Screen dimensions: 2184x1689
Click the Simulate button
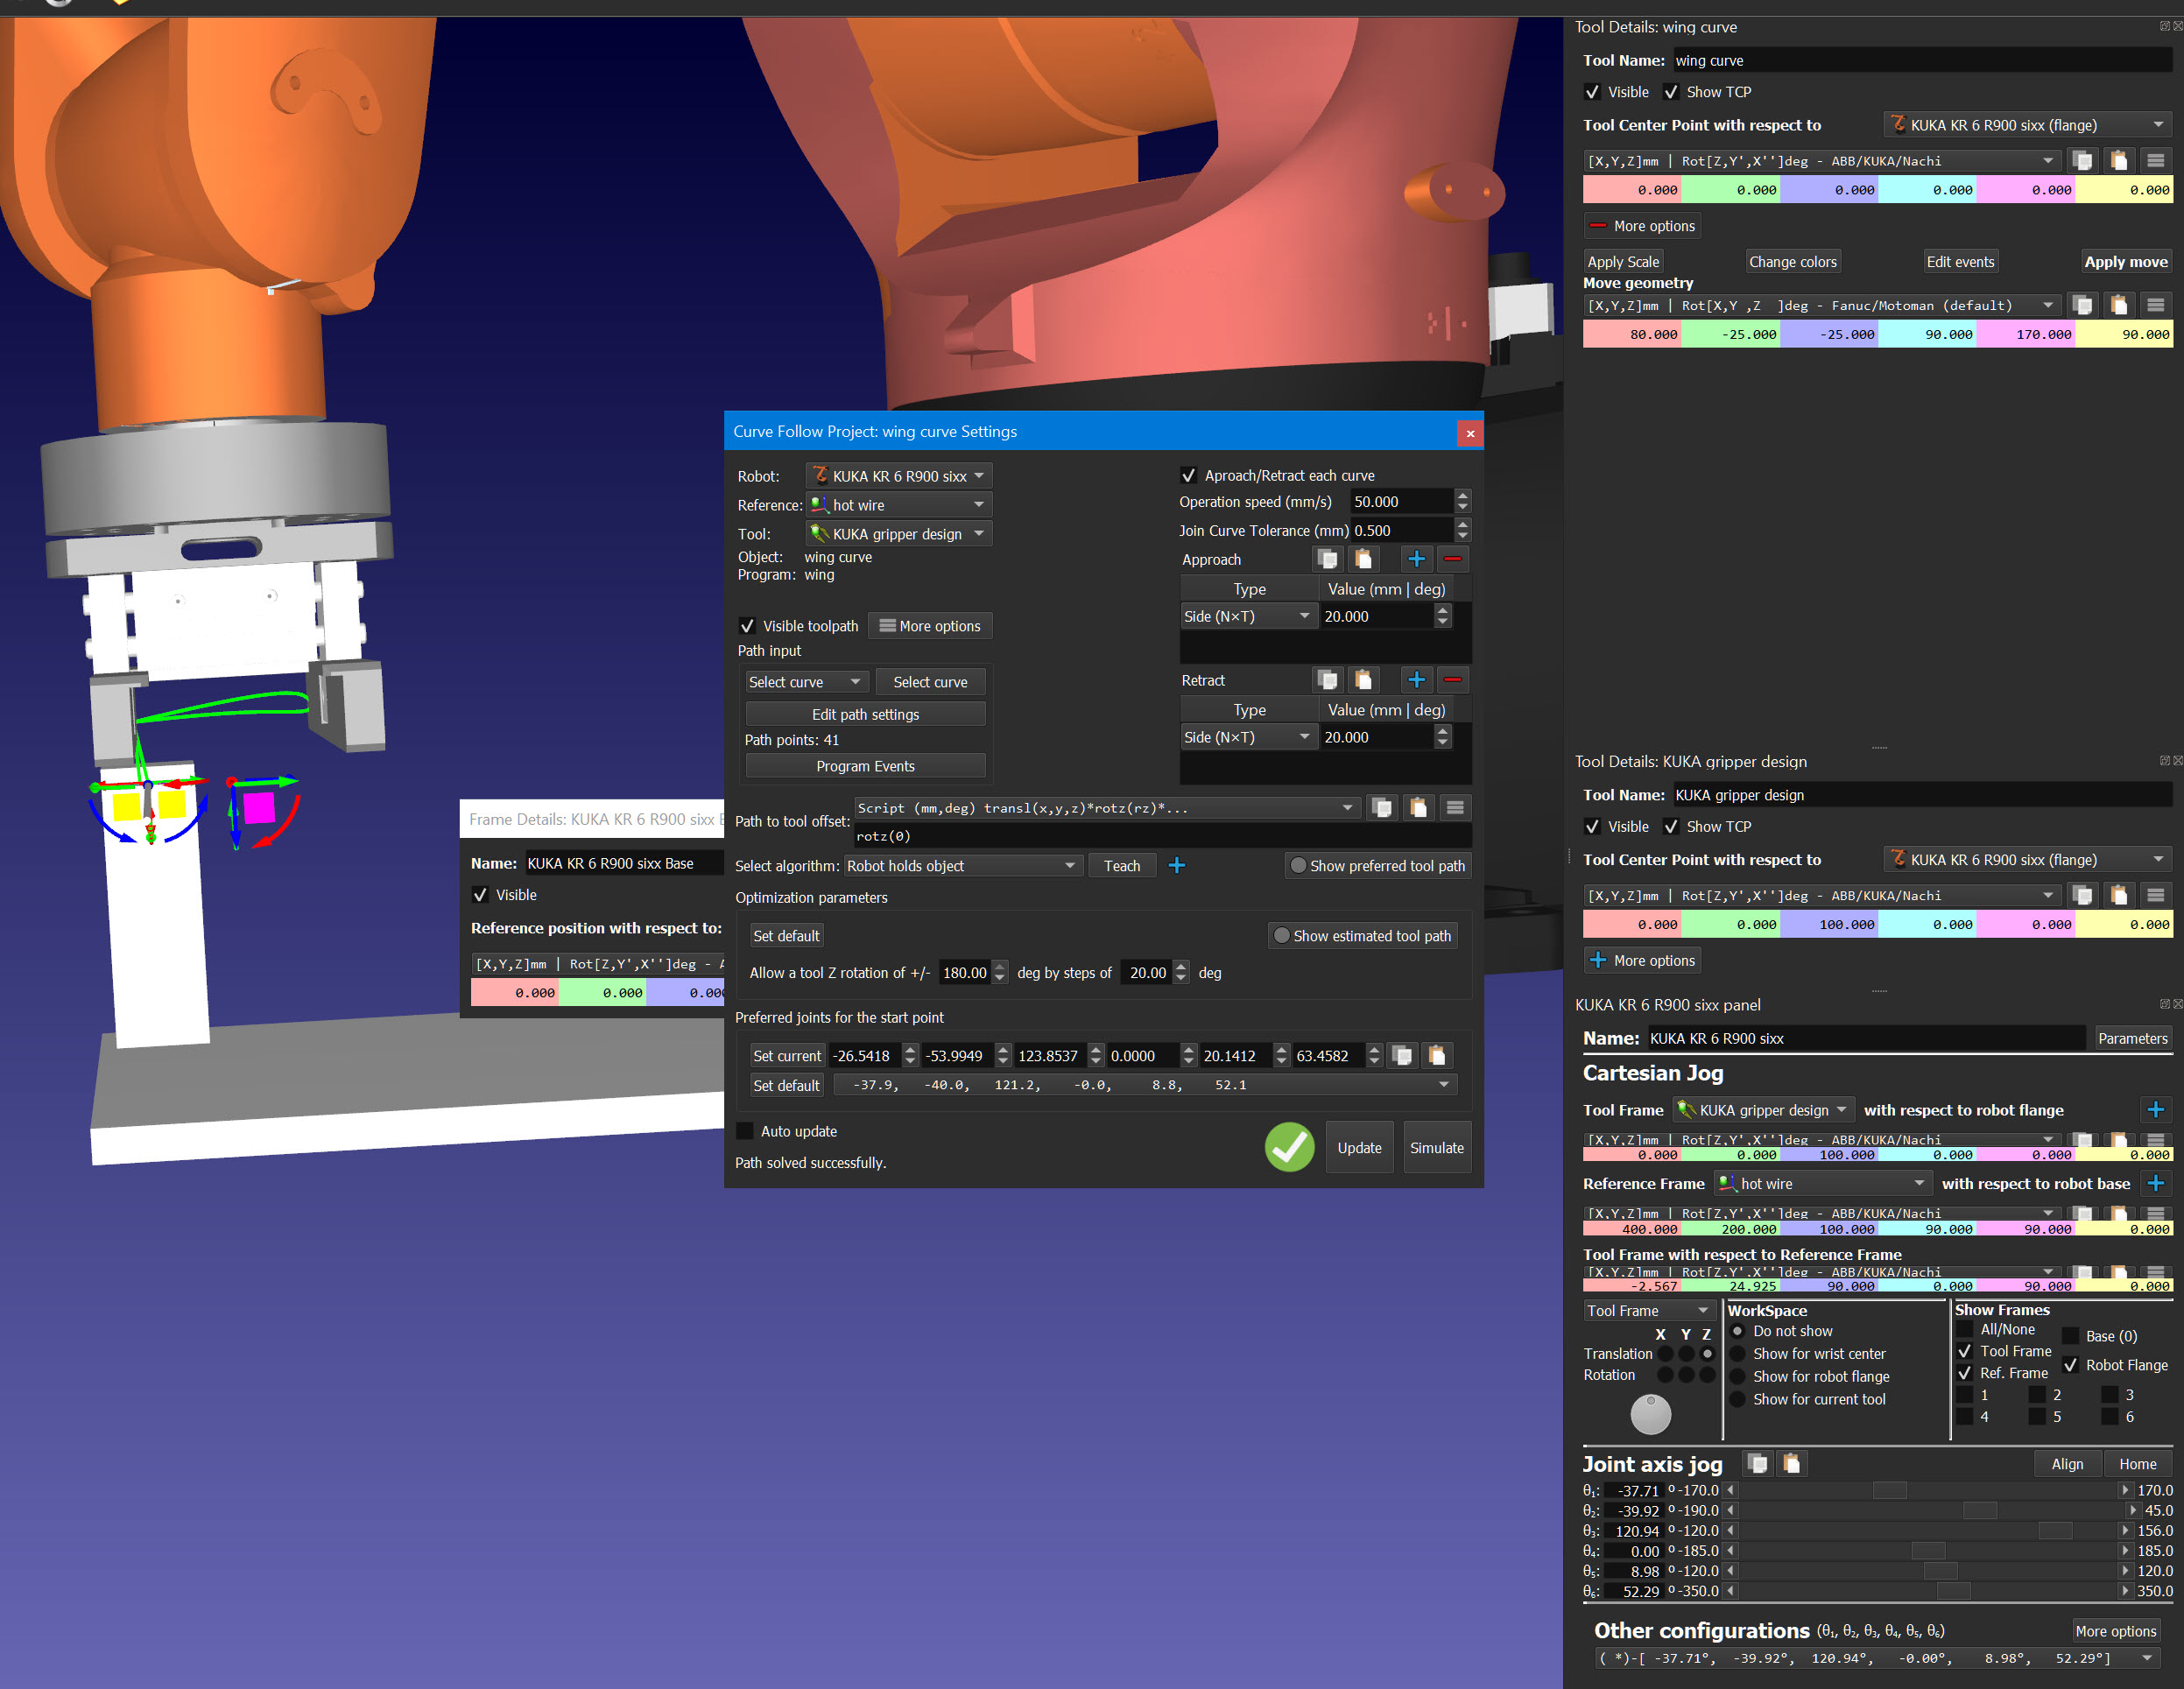[1436, 1148]
